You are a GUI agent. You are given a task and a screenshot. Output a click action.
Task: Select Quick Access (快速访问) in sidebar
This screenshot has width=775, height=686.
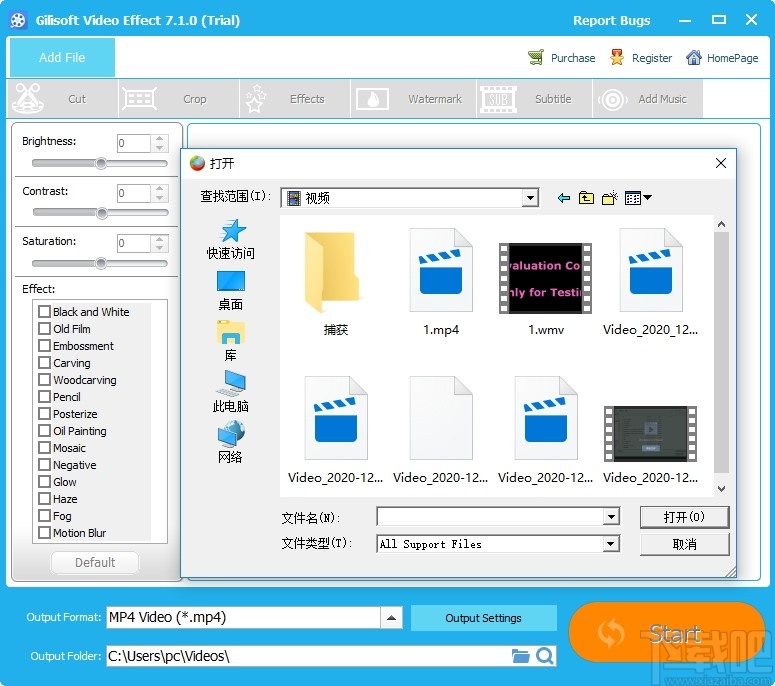231,239
